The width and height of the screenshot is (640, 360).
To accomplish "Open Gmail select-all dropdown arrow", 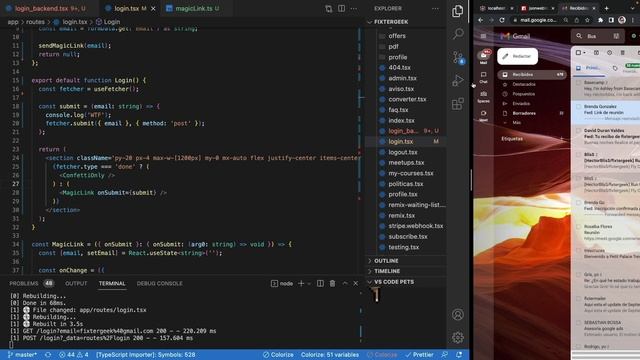I will [584, 53].
